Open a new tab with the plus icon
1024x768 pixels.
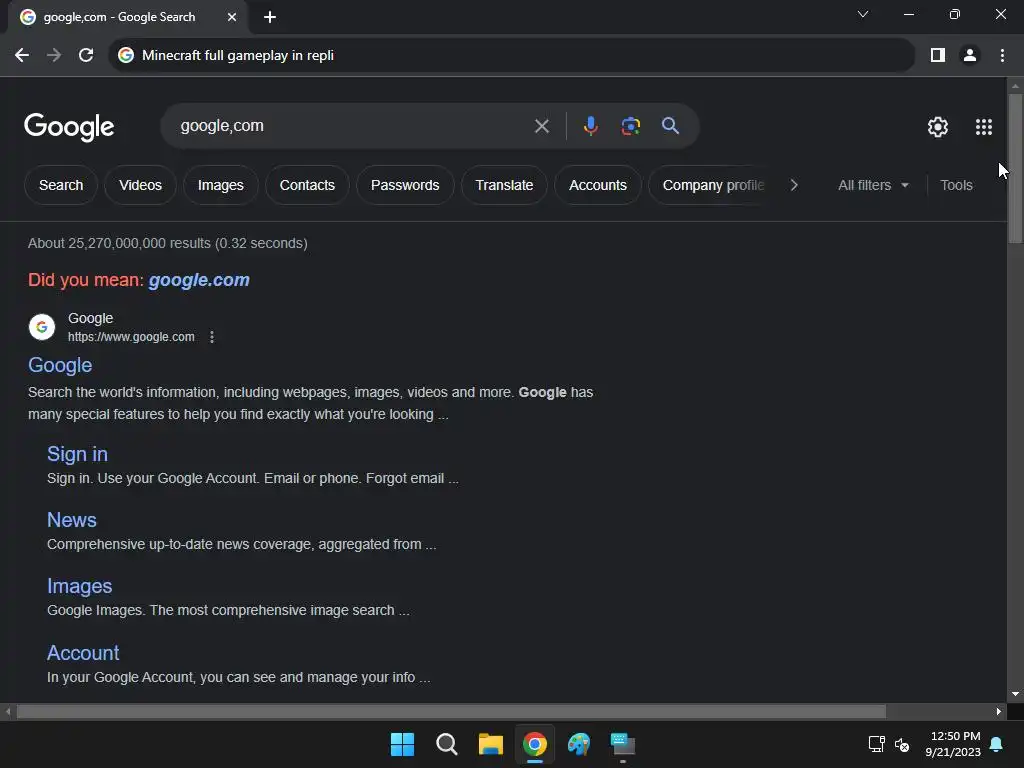point(270,17)
